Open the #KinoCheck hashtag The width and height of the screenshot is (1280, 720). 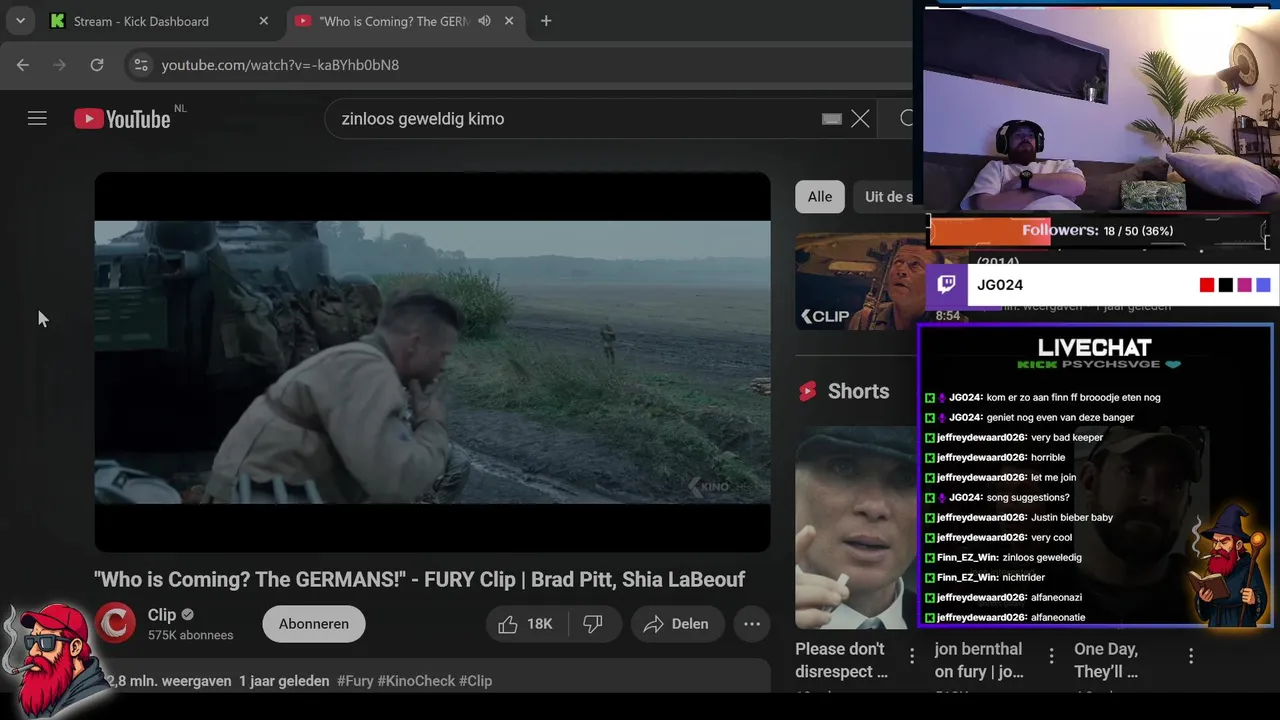point(416,681)
